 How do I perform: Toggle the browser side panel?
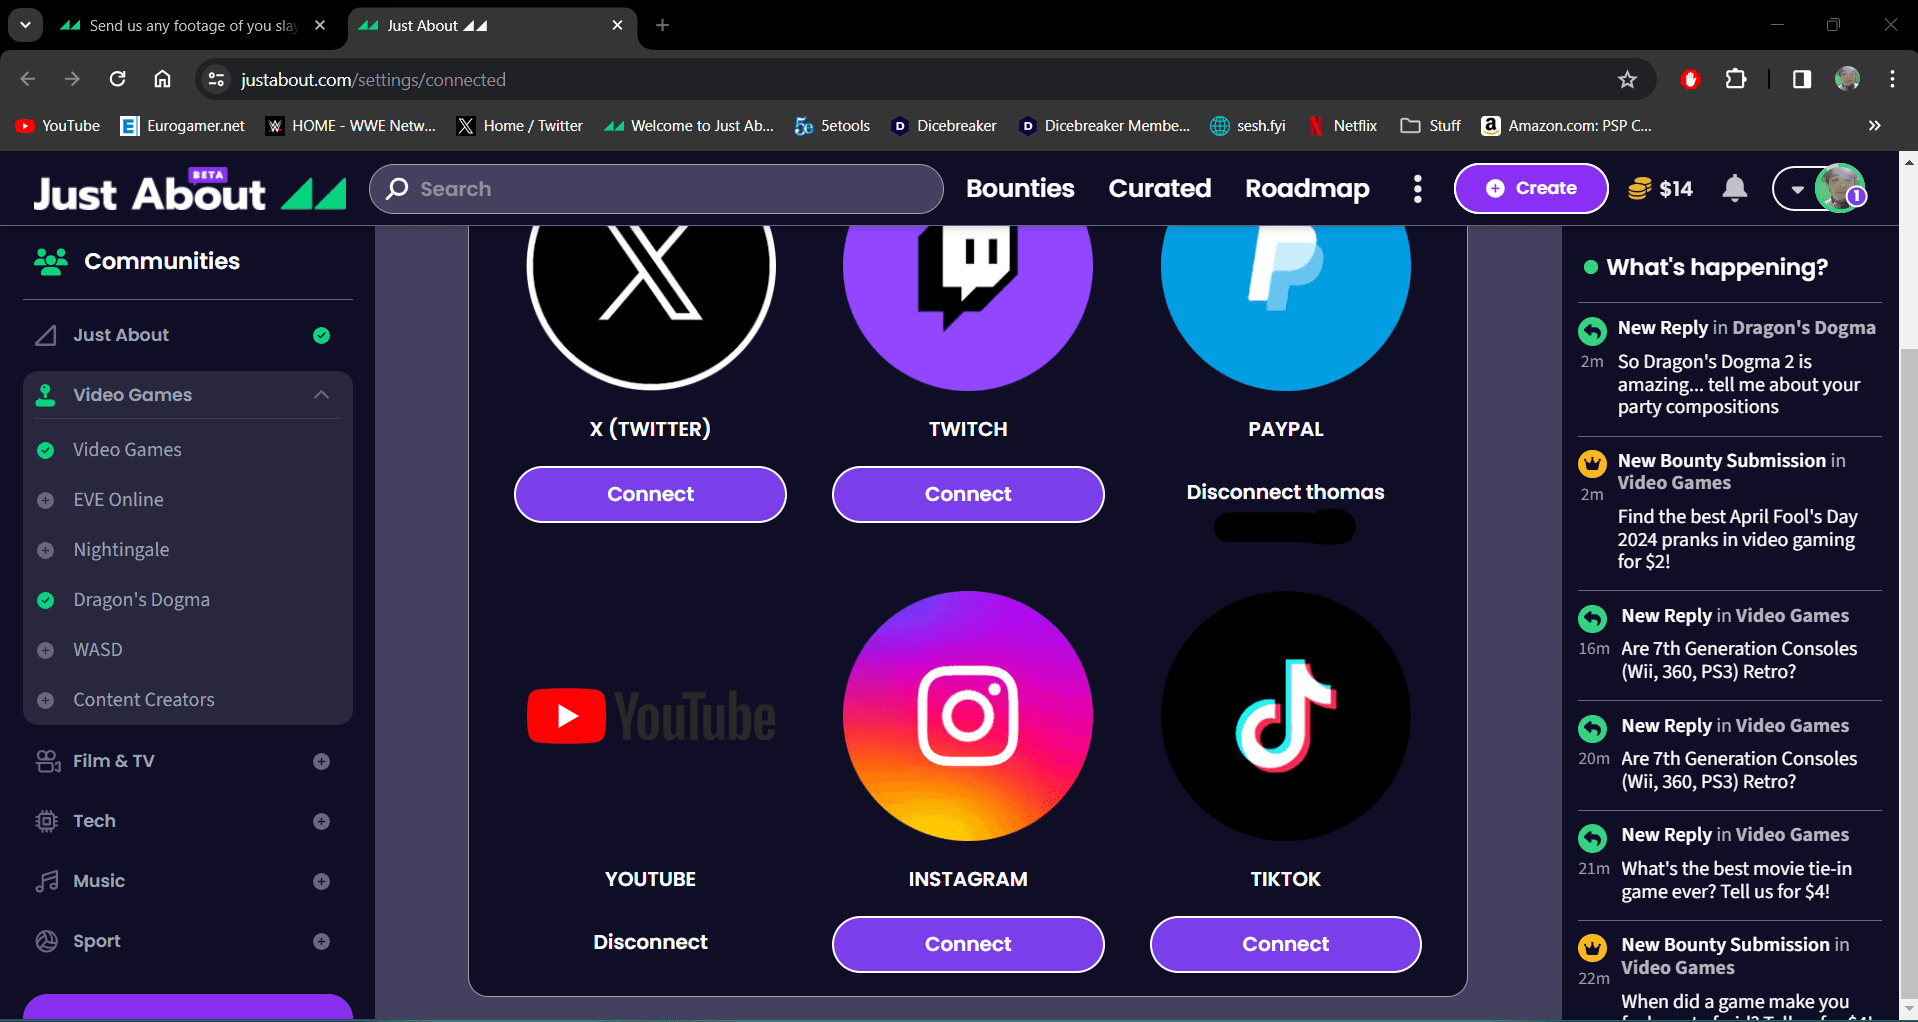coord(1802,79)
